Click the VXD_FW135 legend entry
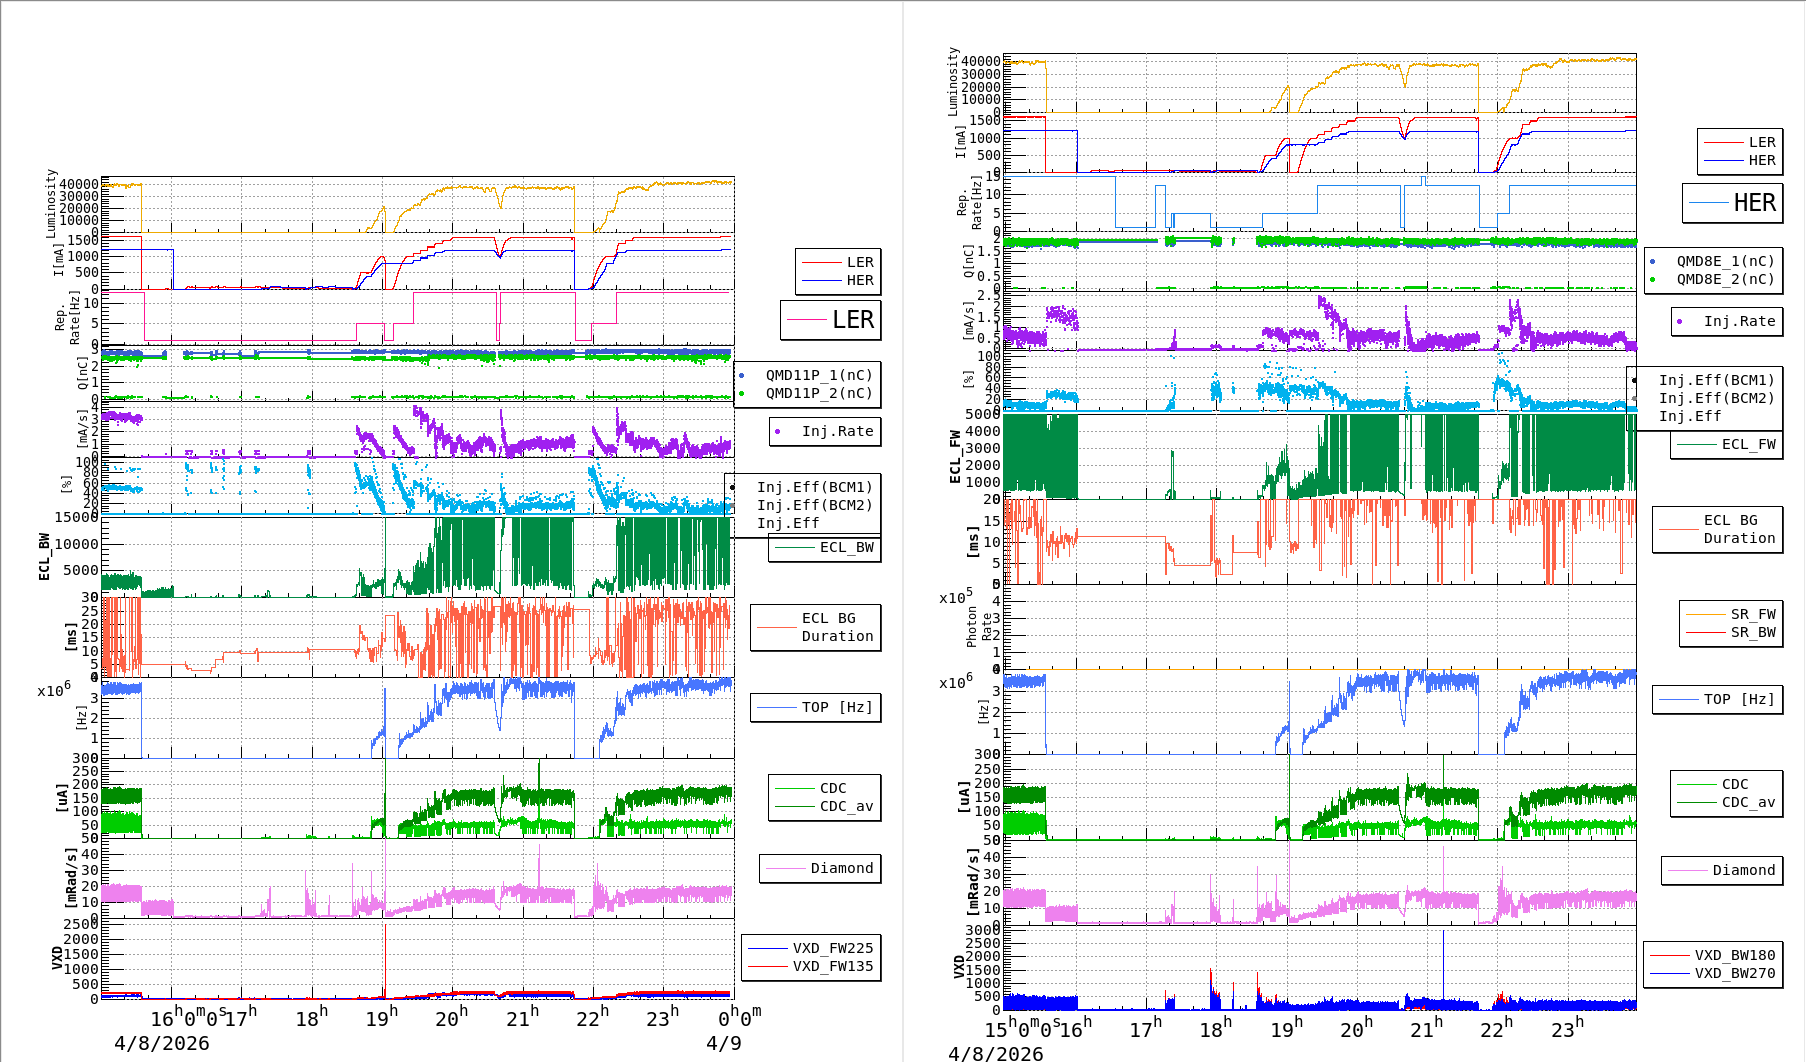Viewport: 1806px width, 1062px height. coord(811,966)
